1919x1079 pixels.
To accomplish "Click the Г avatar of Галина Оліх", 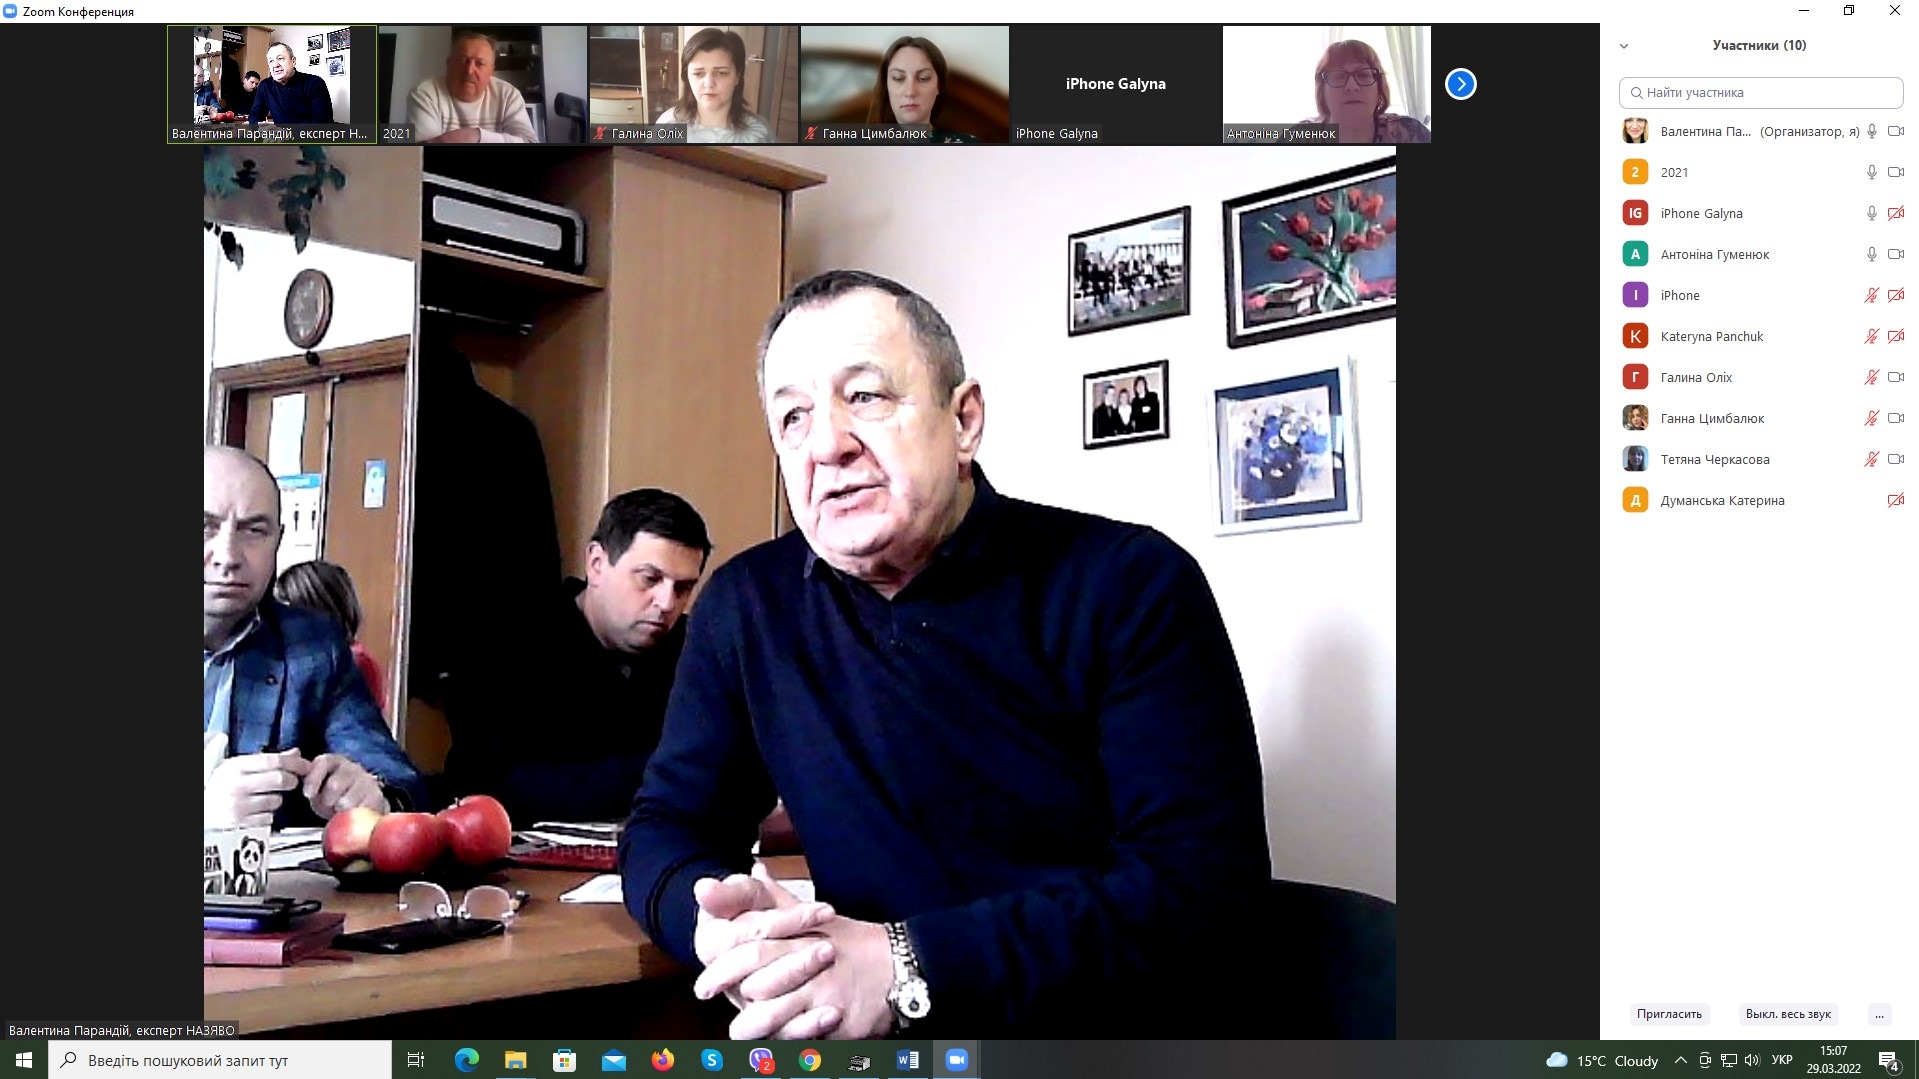I will 1635,377.
